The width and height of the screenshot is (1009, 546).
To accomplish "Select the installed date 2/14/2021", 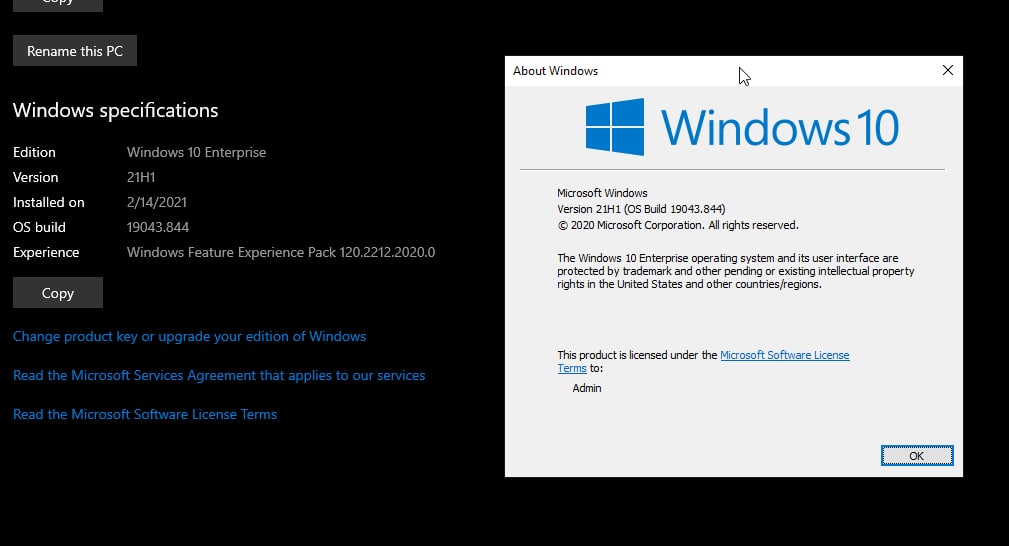I will pyautogui.click(x=157, y=202).
